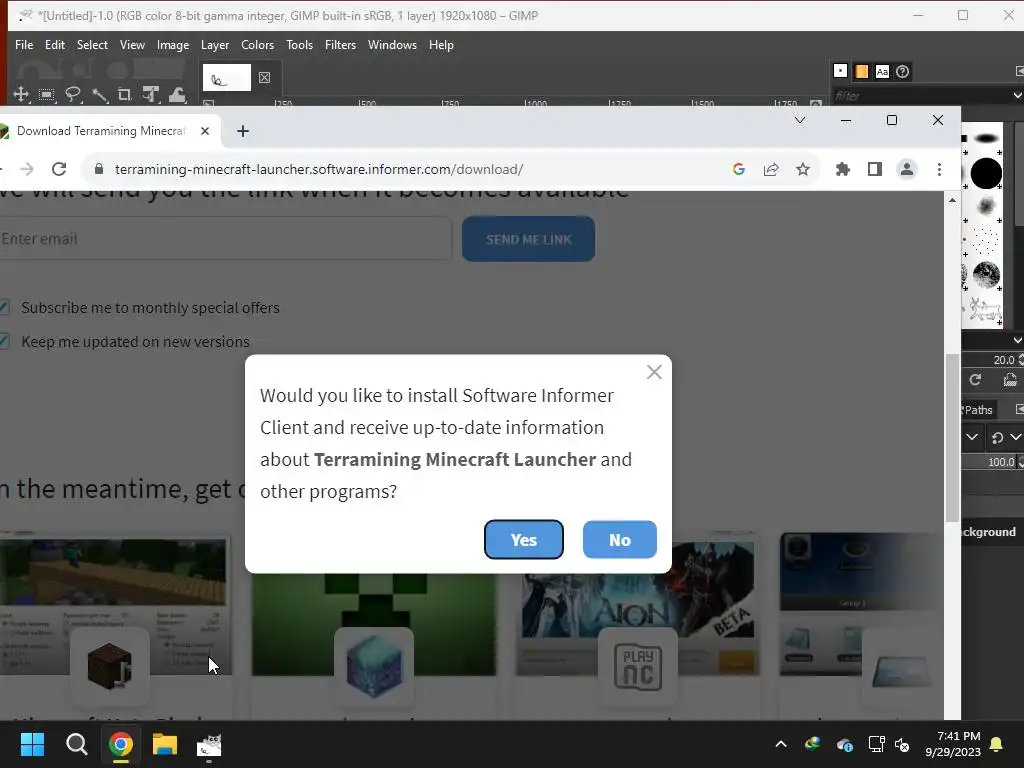Open a new Chrome tab with plus
This screenshot has height=768, width=1024.
click(x=243, y=131)
